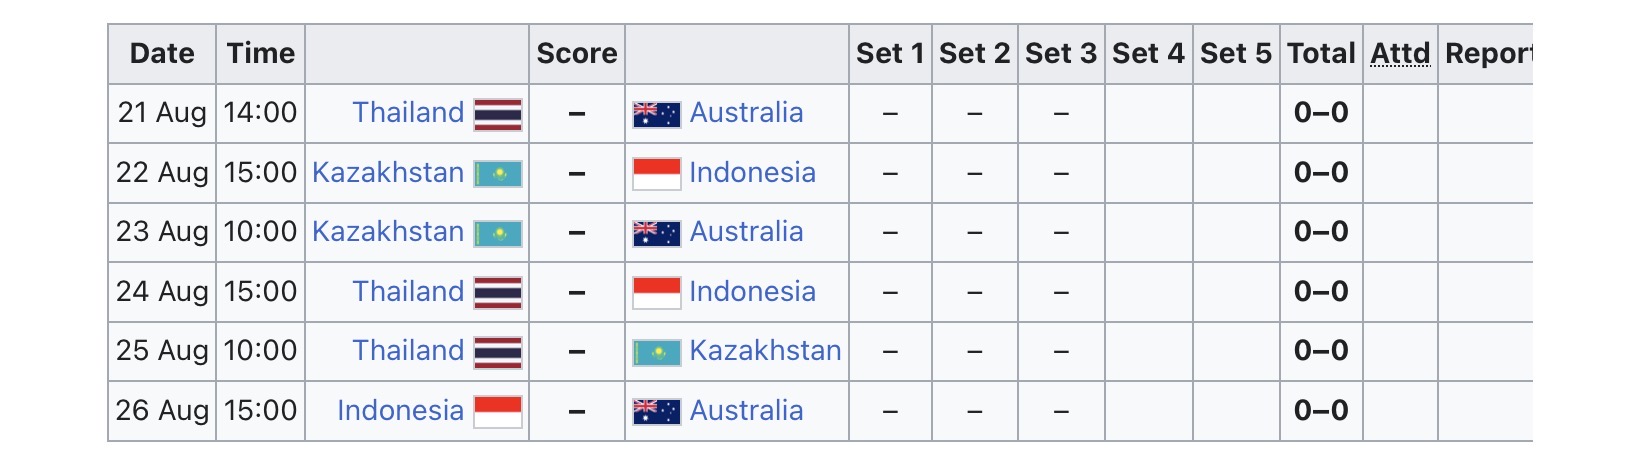Open Australia link in 21 Aug match
1640x468 pixels.
tap(746, 113)
